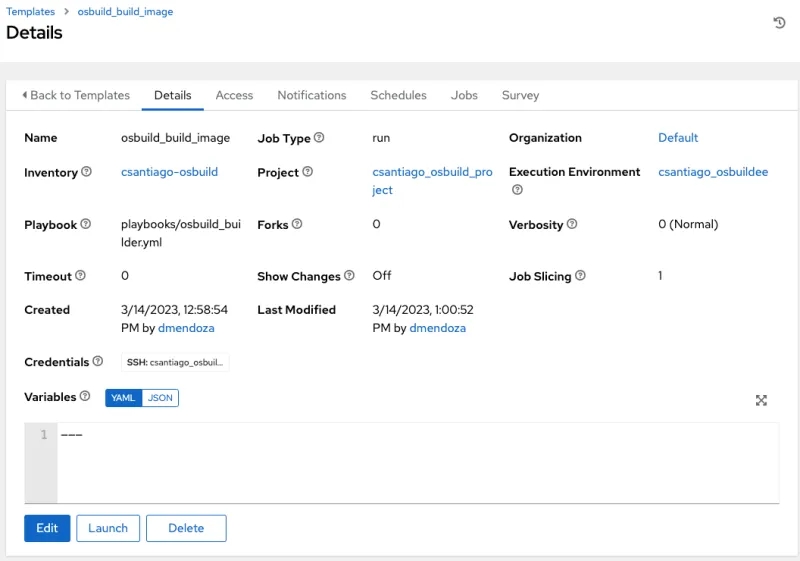Launch the osbuild_build_image template

pos(108,528)
